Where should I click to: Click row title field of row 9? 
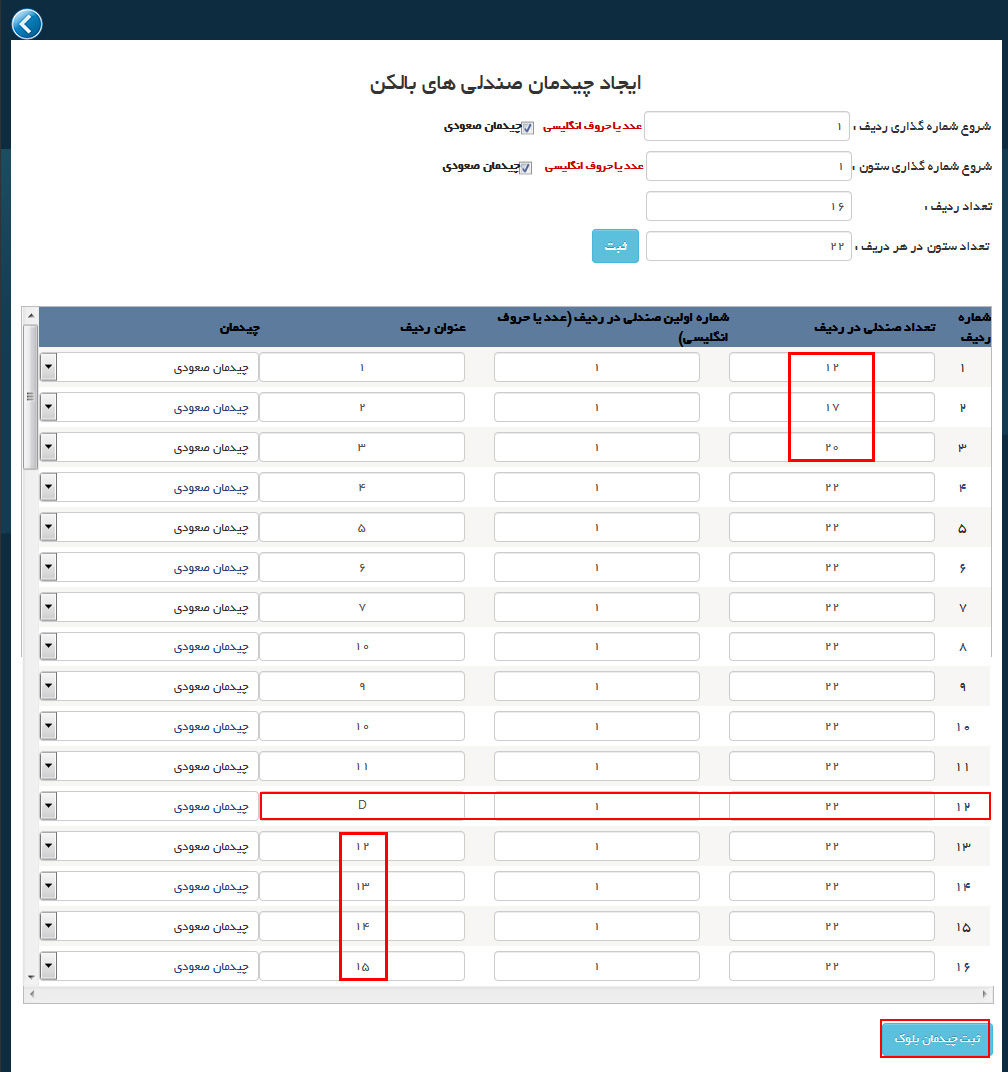(362, 686)
